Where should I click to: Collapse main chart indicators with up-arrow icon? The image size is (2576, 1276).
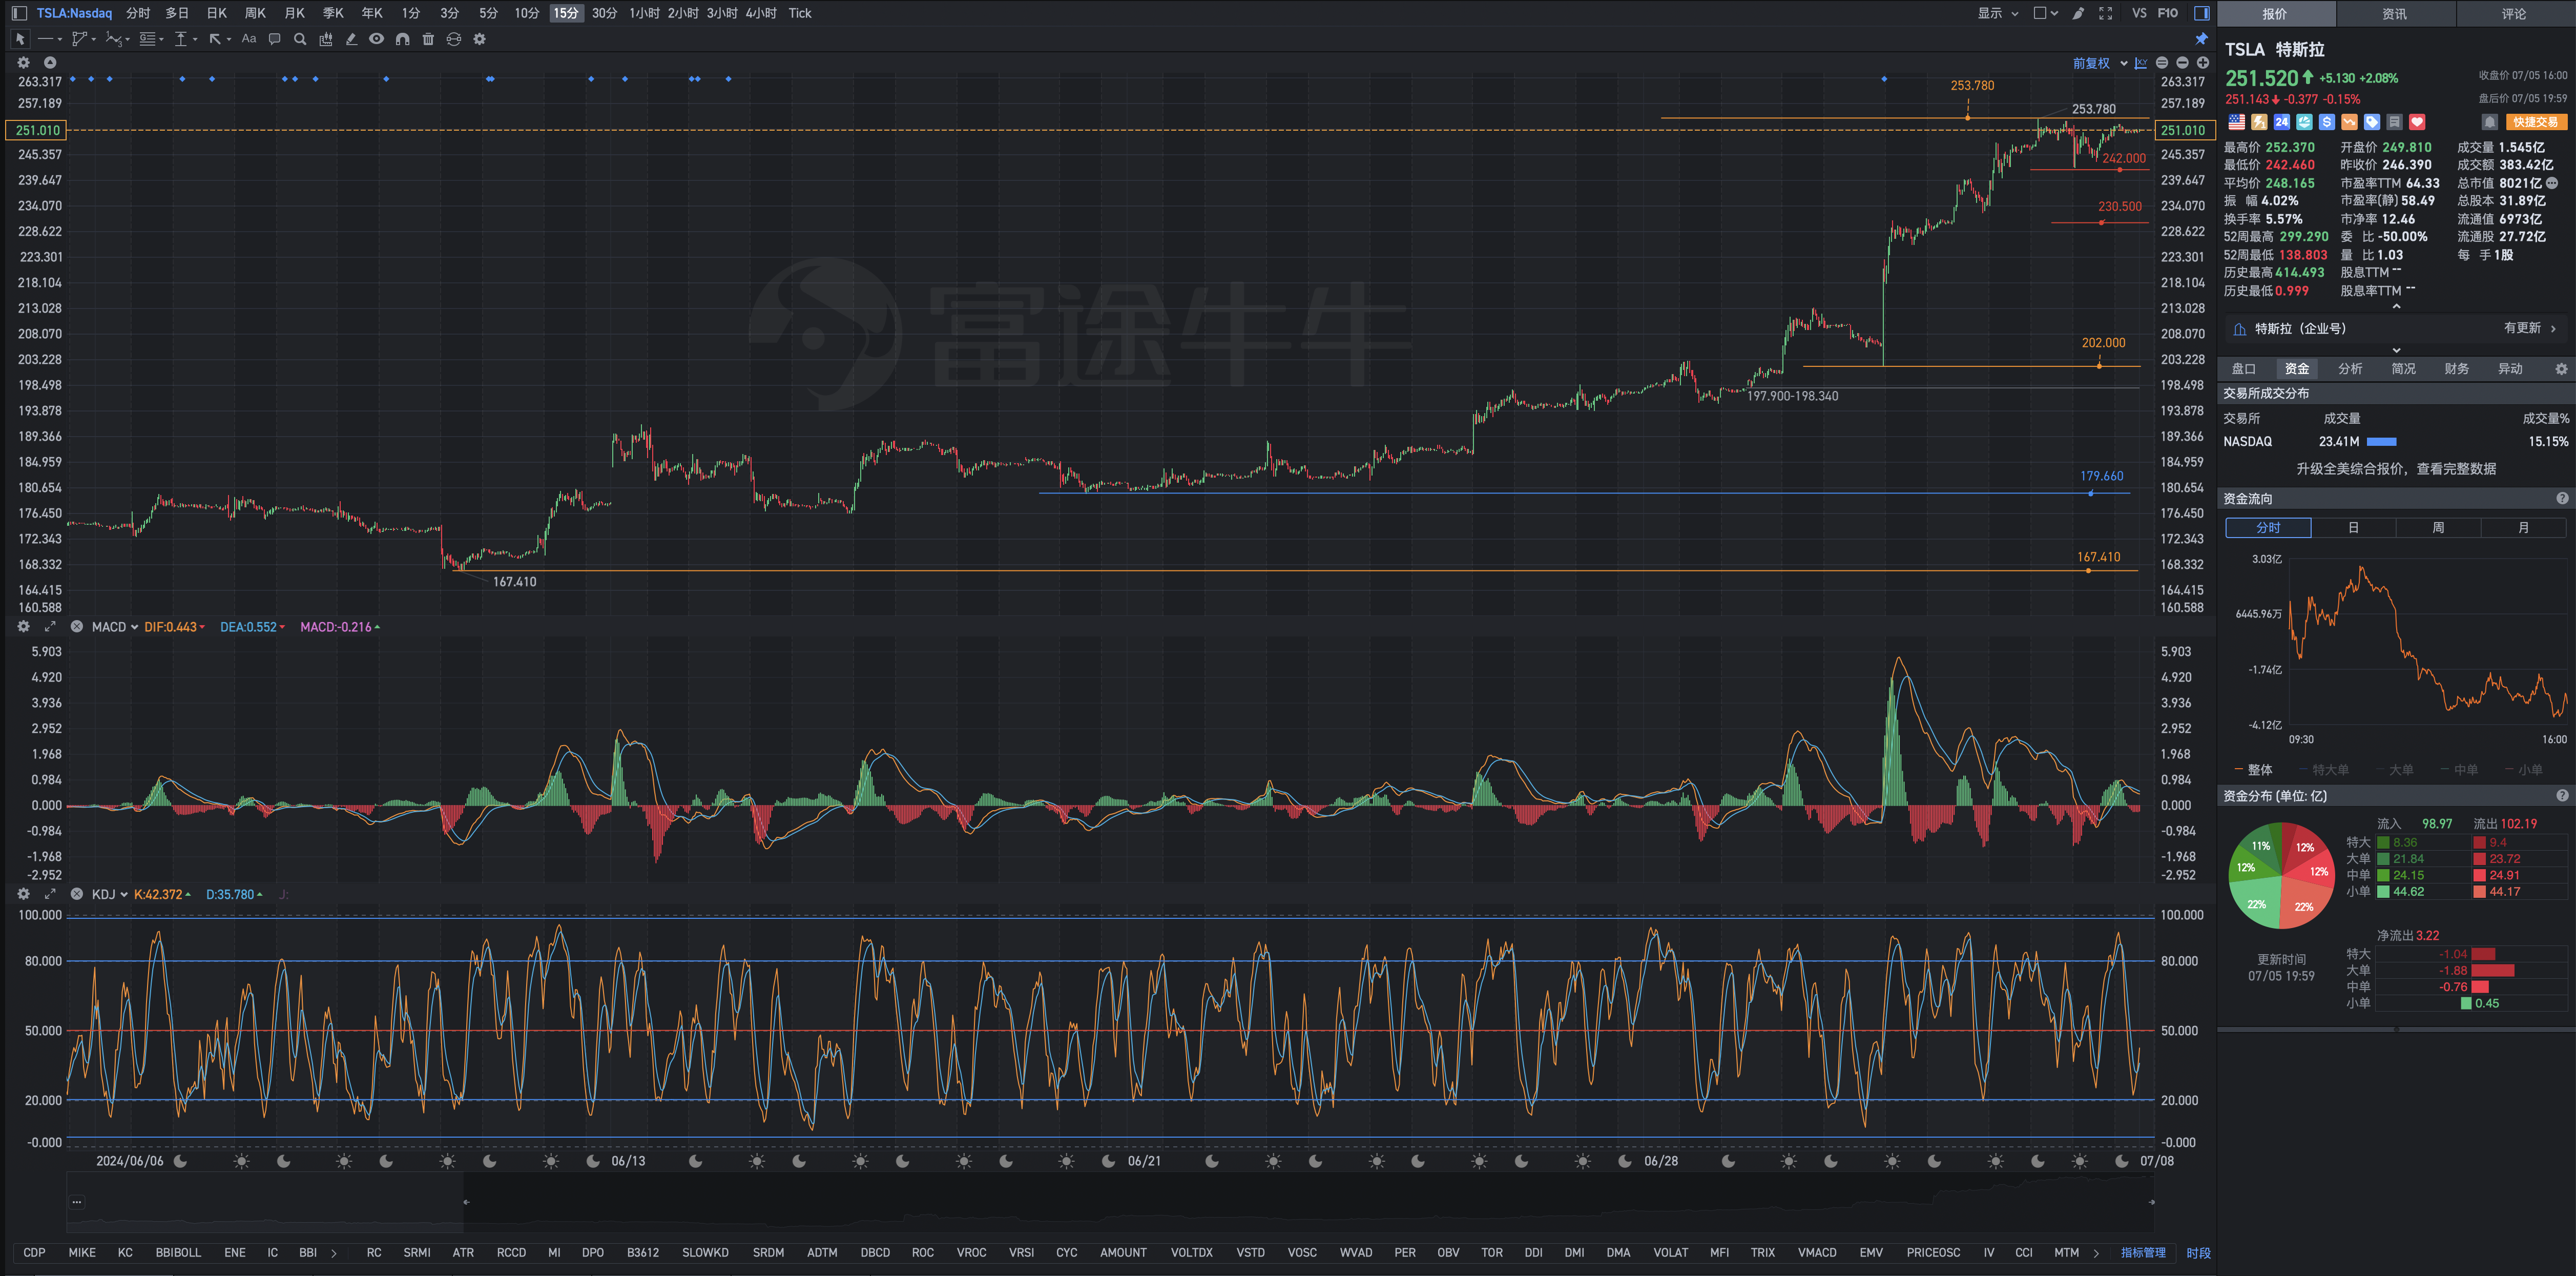(50, 62)
